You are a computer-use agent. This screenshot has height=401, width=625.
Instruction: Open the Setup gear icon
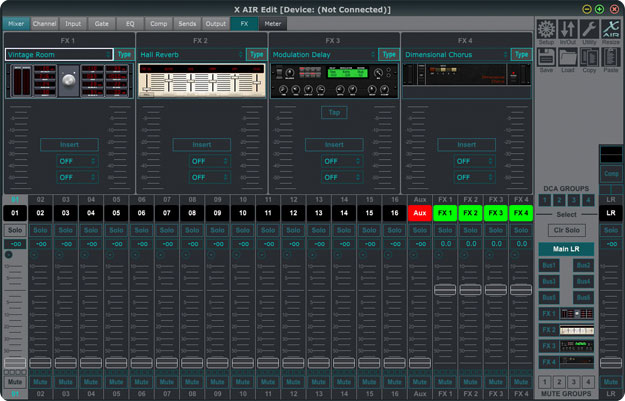click(546, 30)
